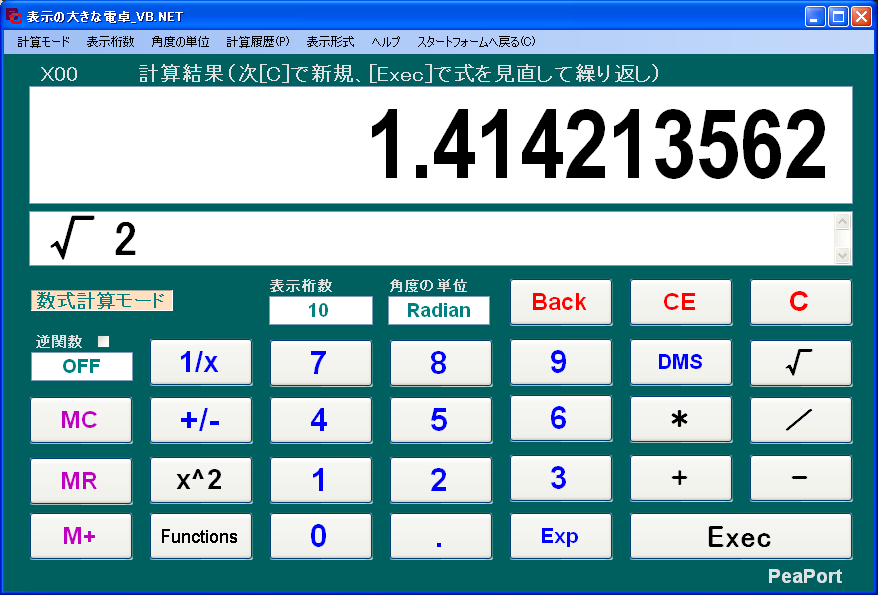Expand the 表示桁数 menu

(x=110, y=42)
